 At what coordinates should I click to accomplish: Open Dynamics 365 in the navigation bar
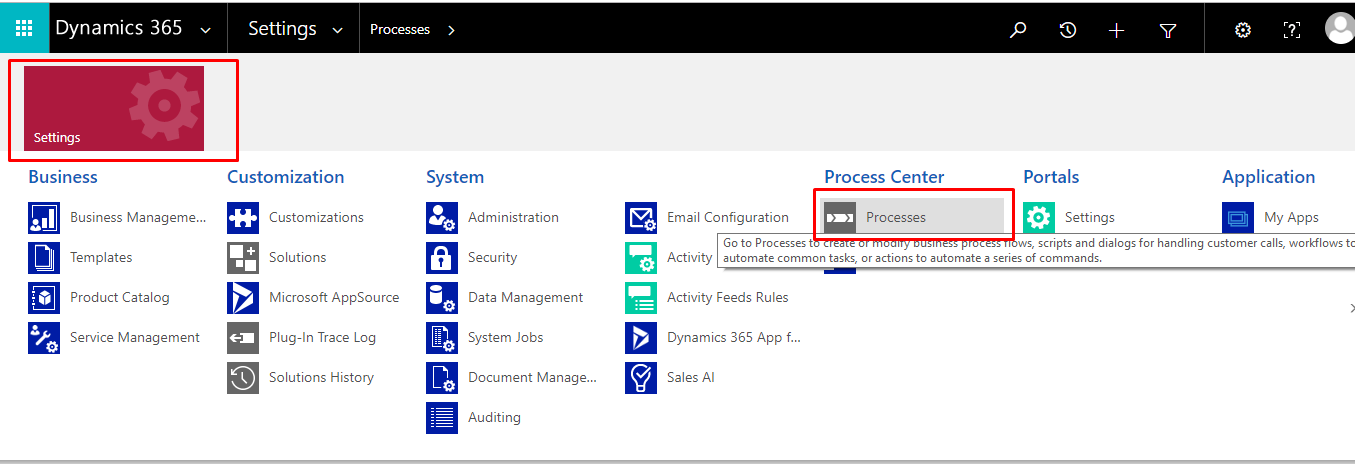pos(119,28)
